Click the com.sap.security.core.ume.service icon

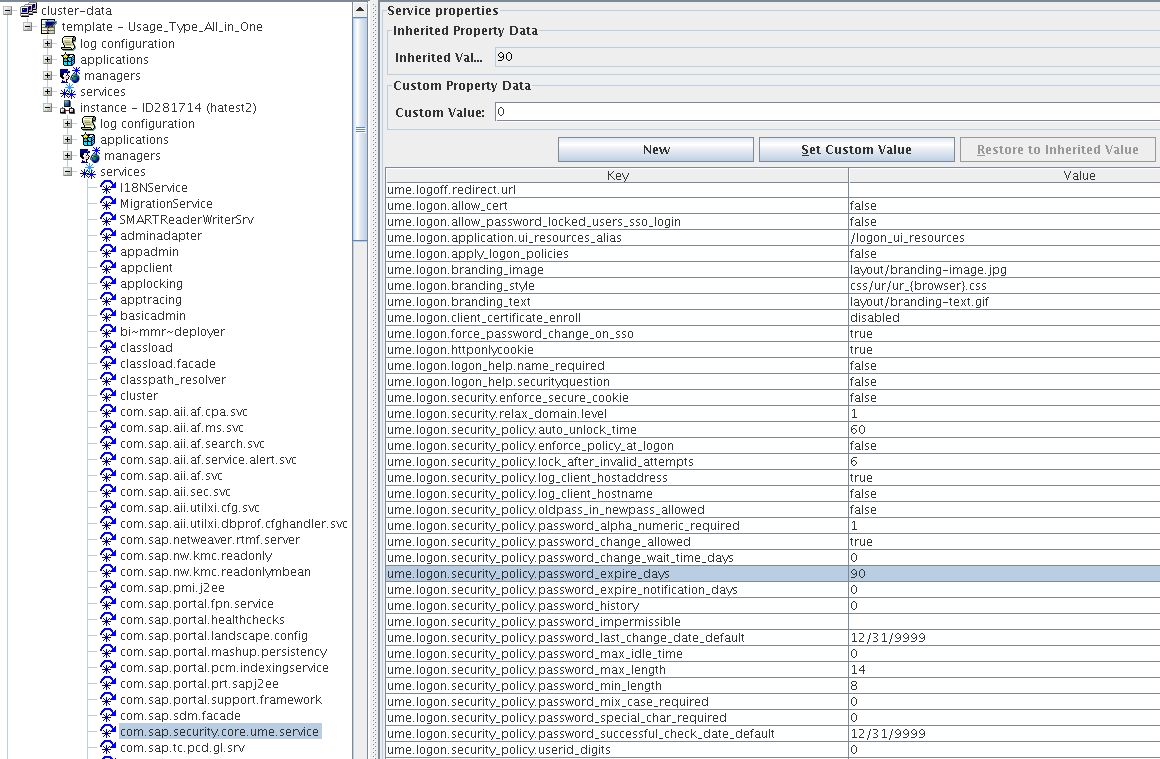tap(108, 731)
